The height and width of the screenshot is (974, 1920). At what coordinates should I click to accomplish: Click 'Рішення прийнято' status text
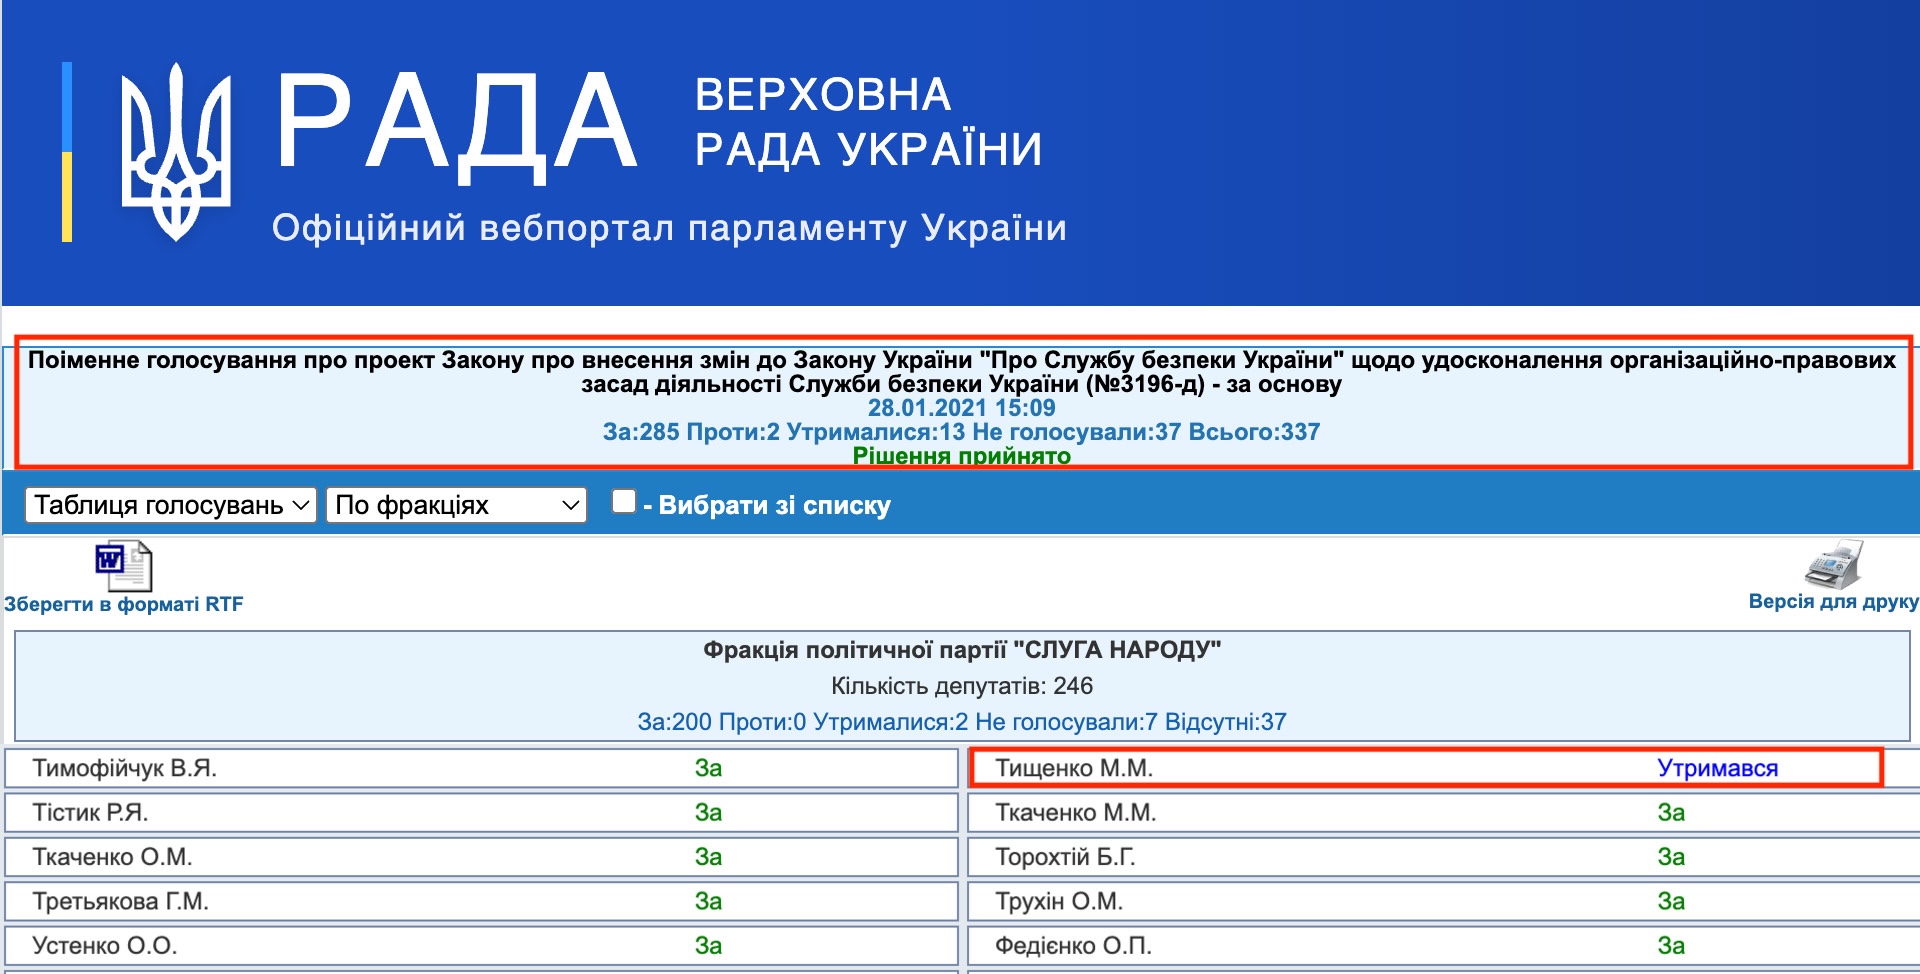click(x=962, y=456)
